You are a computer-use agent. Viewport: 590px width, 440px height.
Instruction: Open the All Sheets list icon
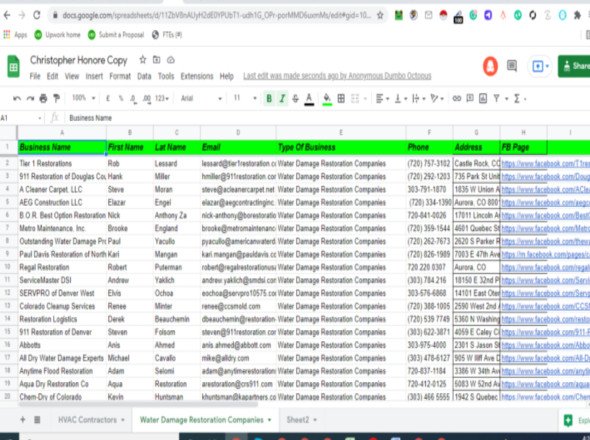coord(37,419)
